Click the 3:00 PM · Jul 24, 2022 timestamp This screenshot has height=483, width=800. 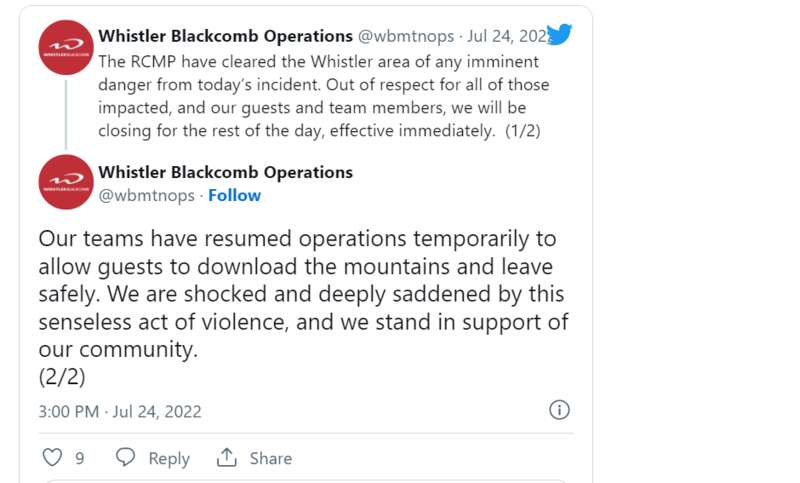coord(120,411)
